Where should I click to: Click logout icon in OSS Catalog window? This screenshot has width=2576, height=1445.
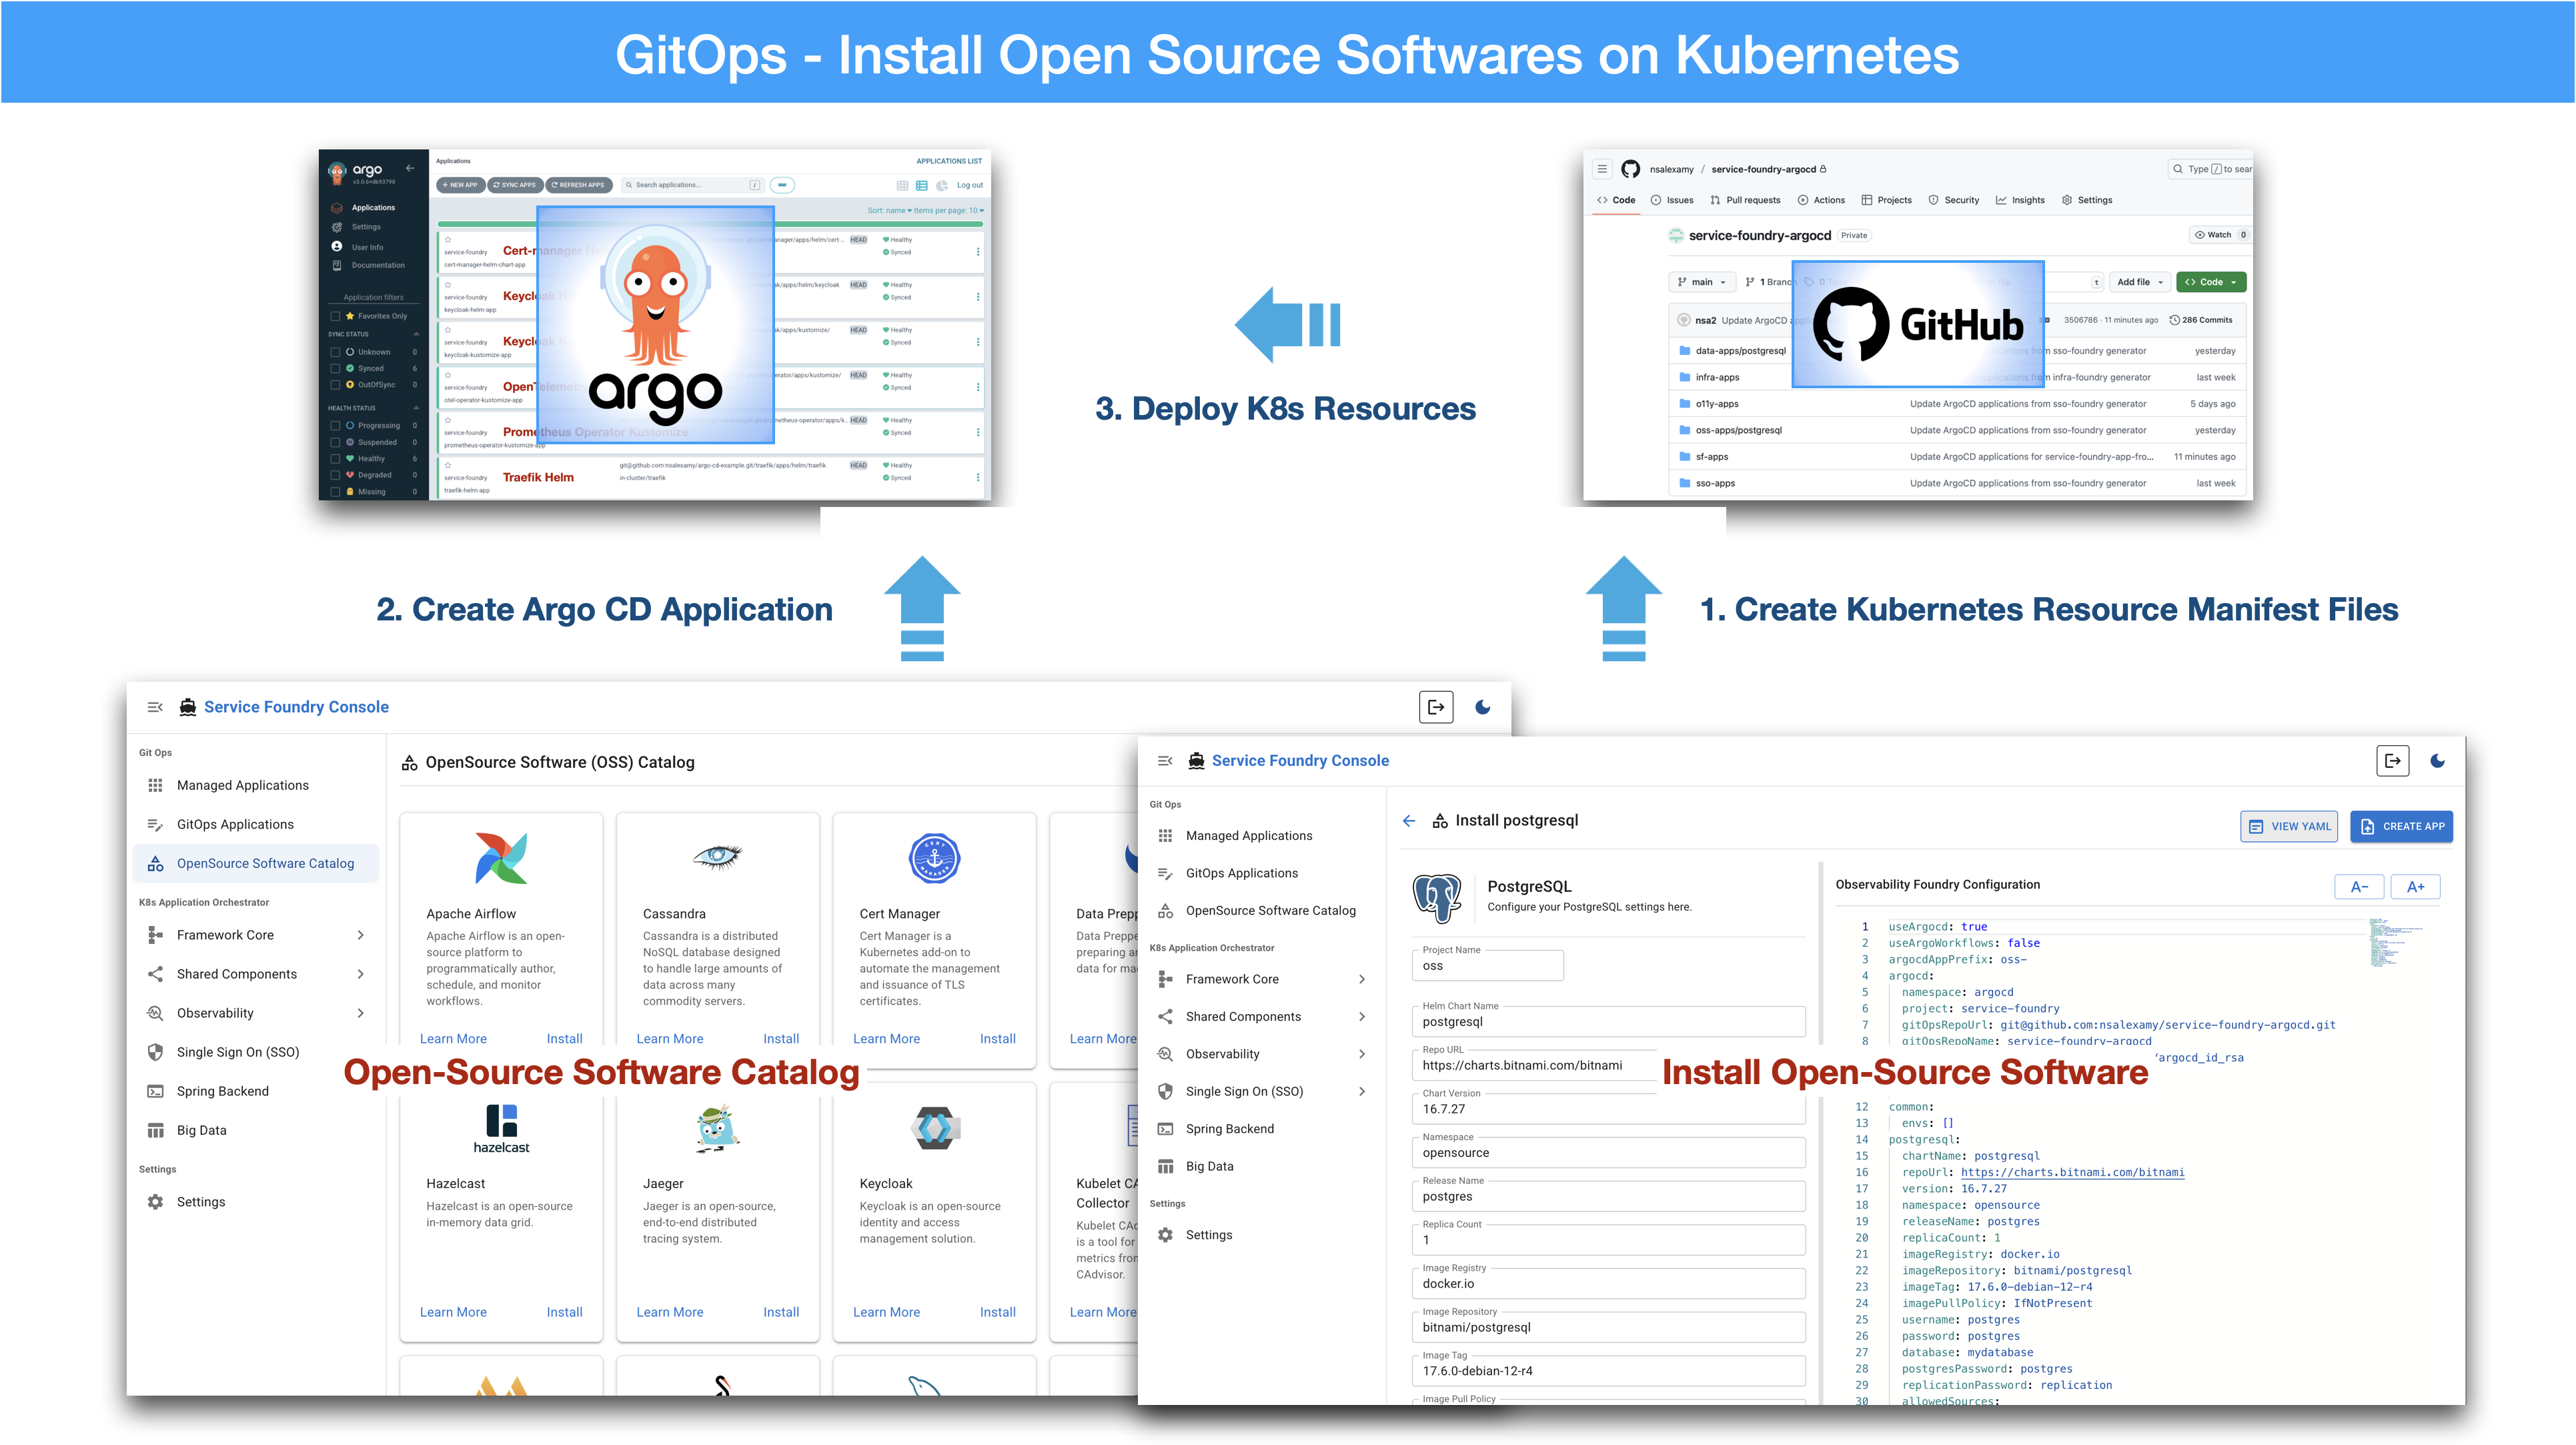pyautogui.click(x=1436, y=707)
